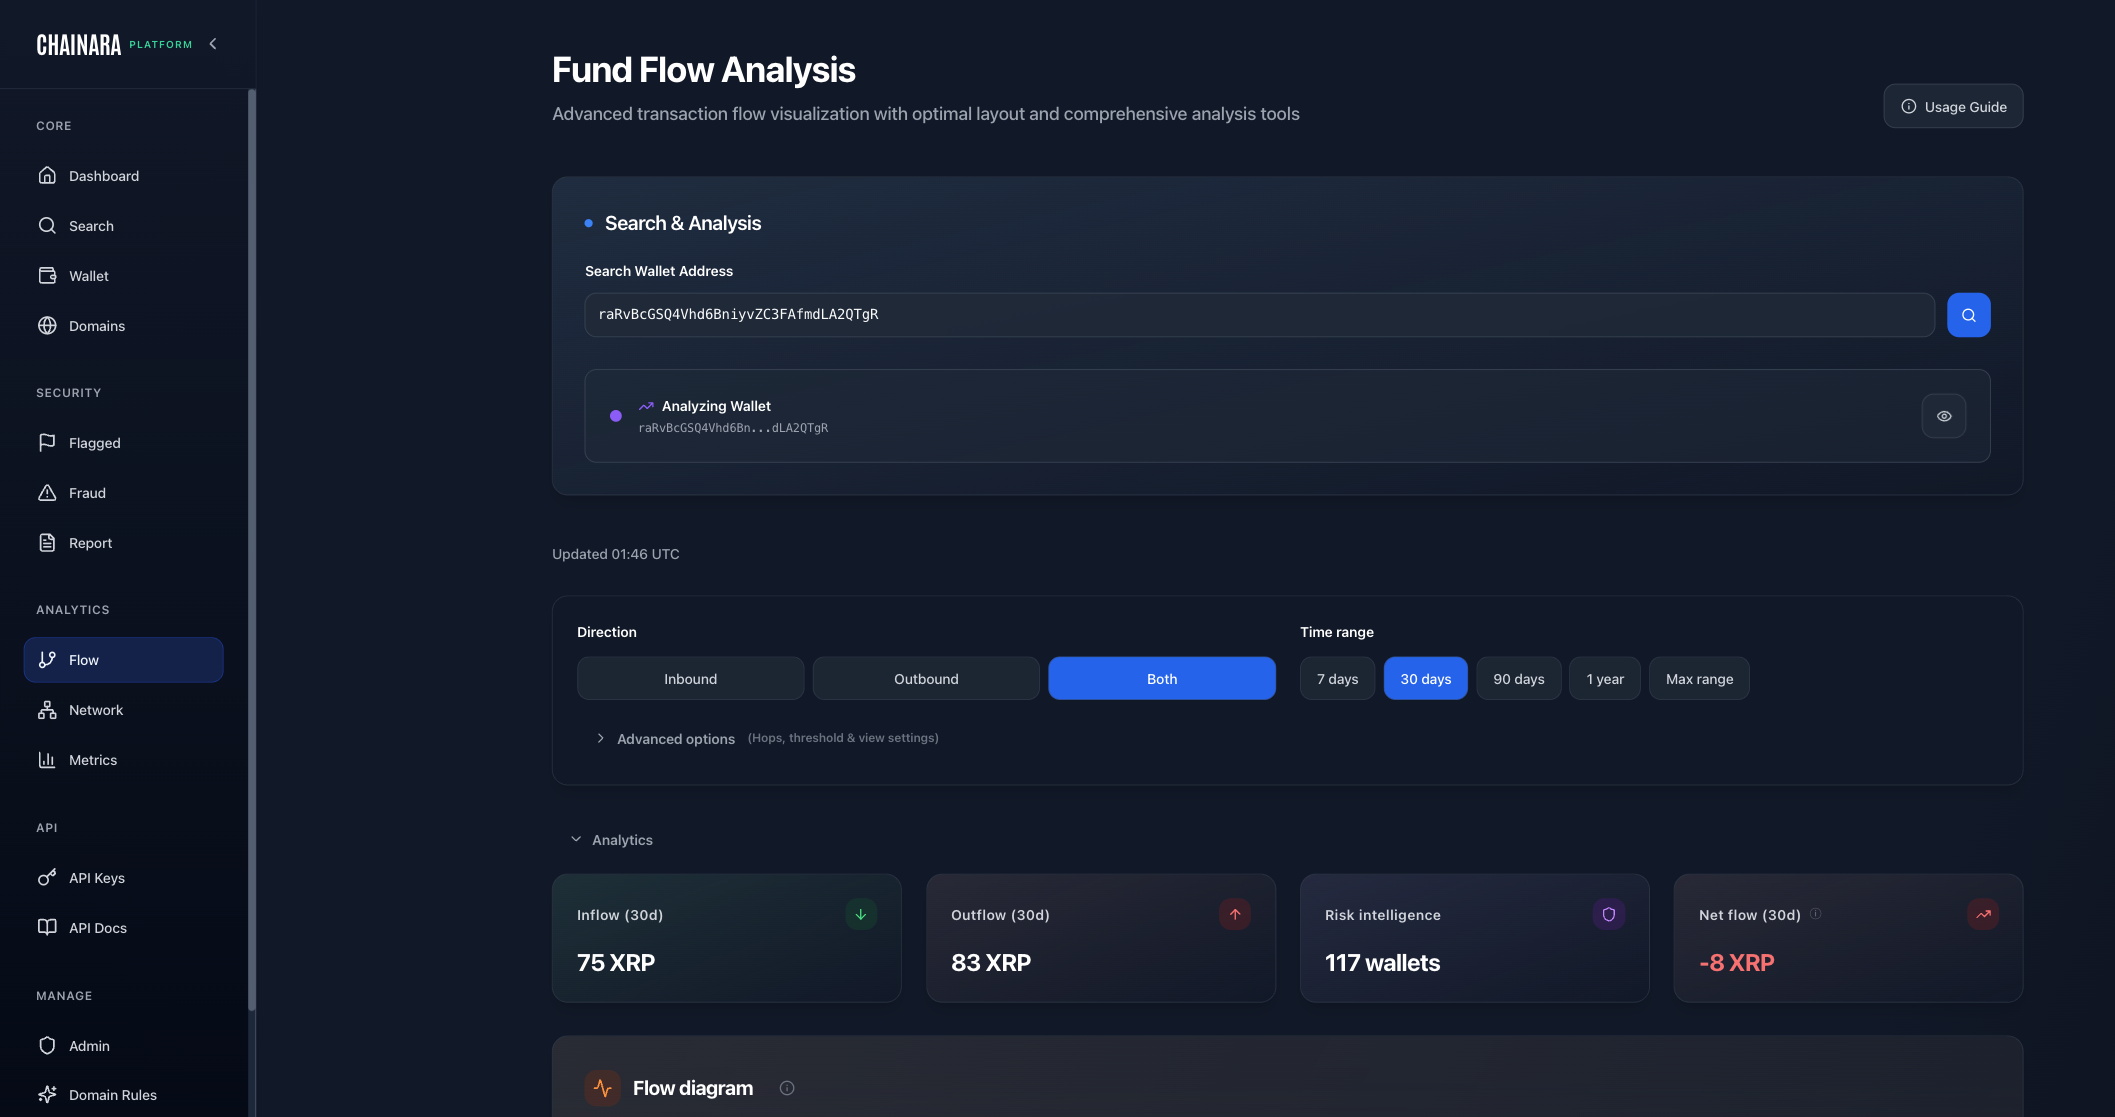This screenshot has height=1117, width=2115.
Task: Click the Wallet icon in sidebar
Action: pyautogui.click(x=47, y=276)
